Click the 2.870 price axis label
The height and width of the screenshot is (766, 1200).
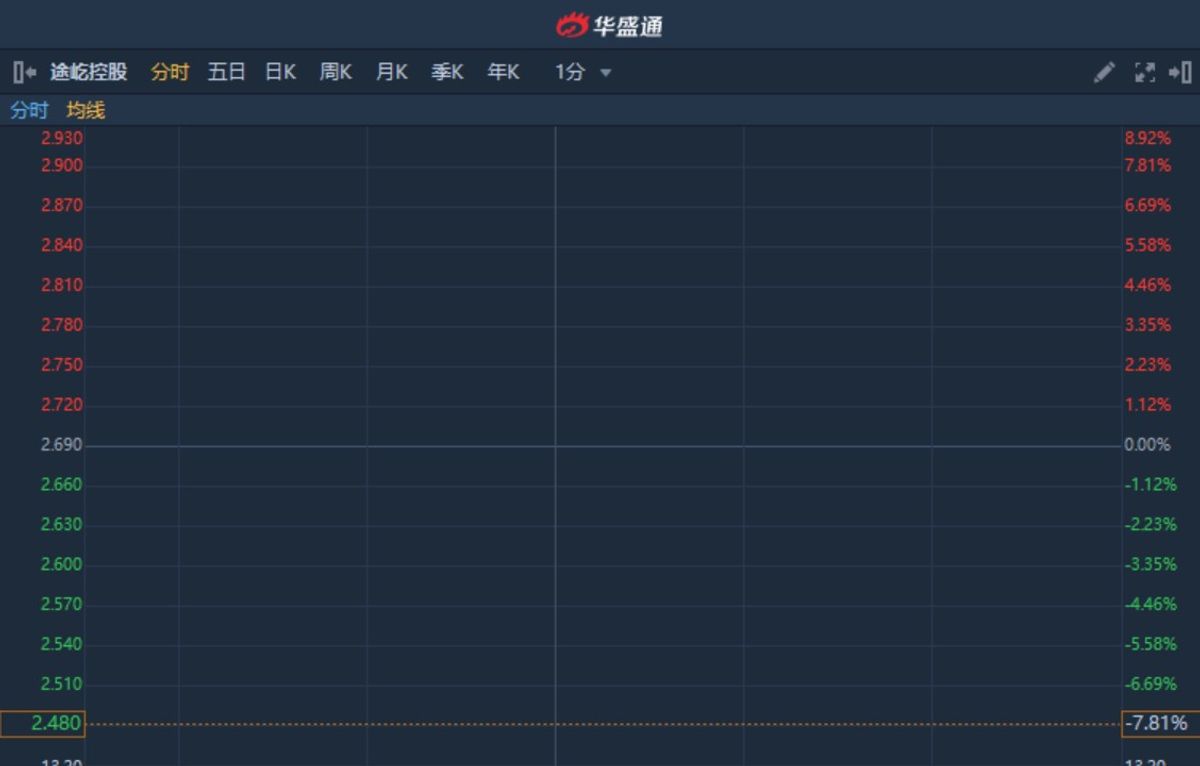[x=62, y=205]
